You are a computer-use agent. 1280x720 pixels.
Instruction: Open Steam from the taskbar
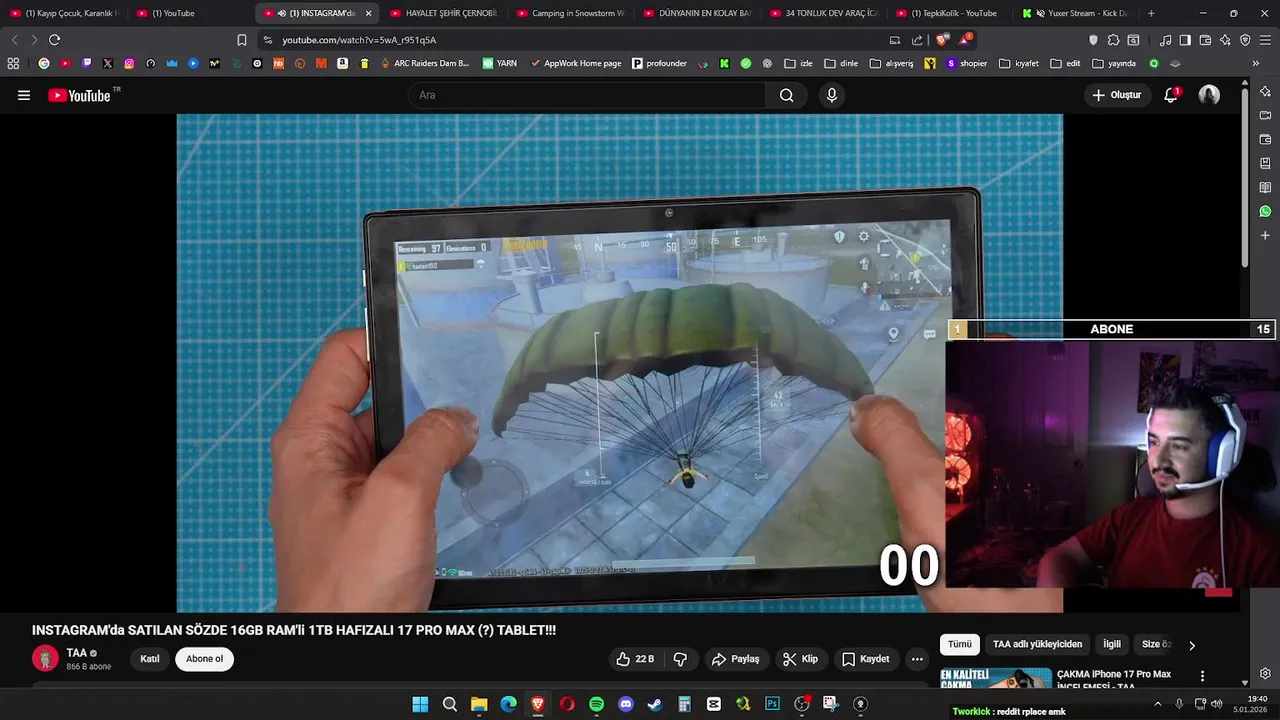pos(655,704)
